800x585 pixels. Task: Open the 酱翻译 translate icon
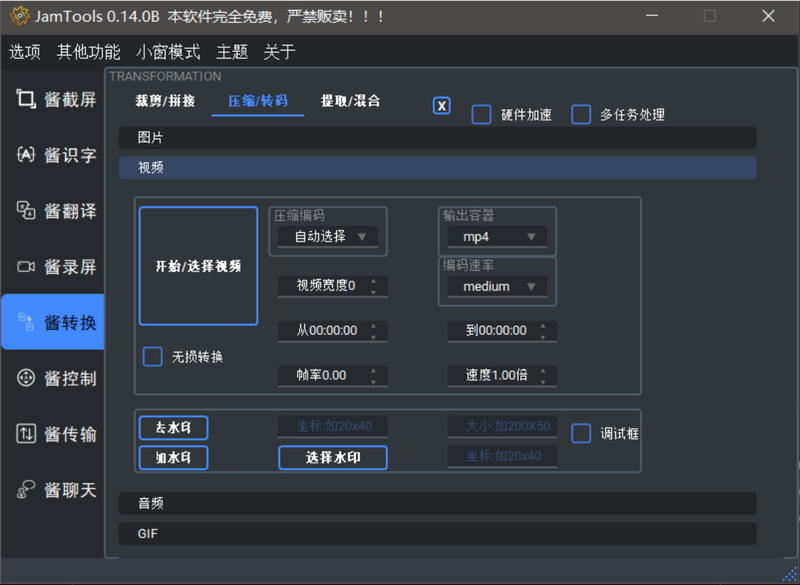coord(27,210)
